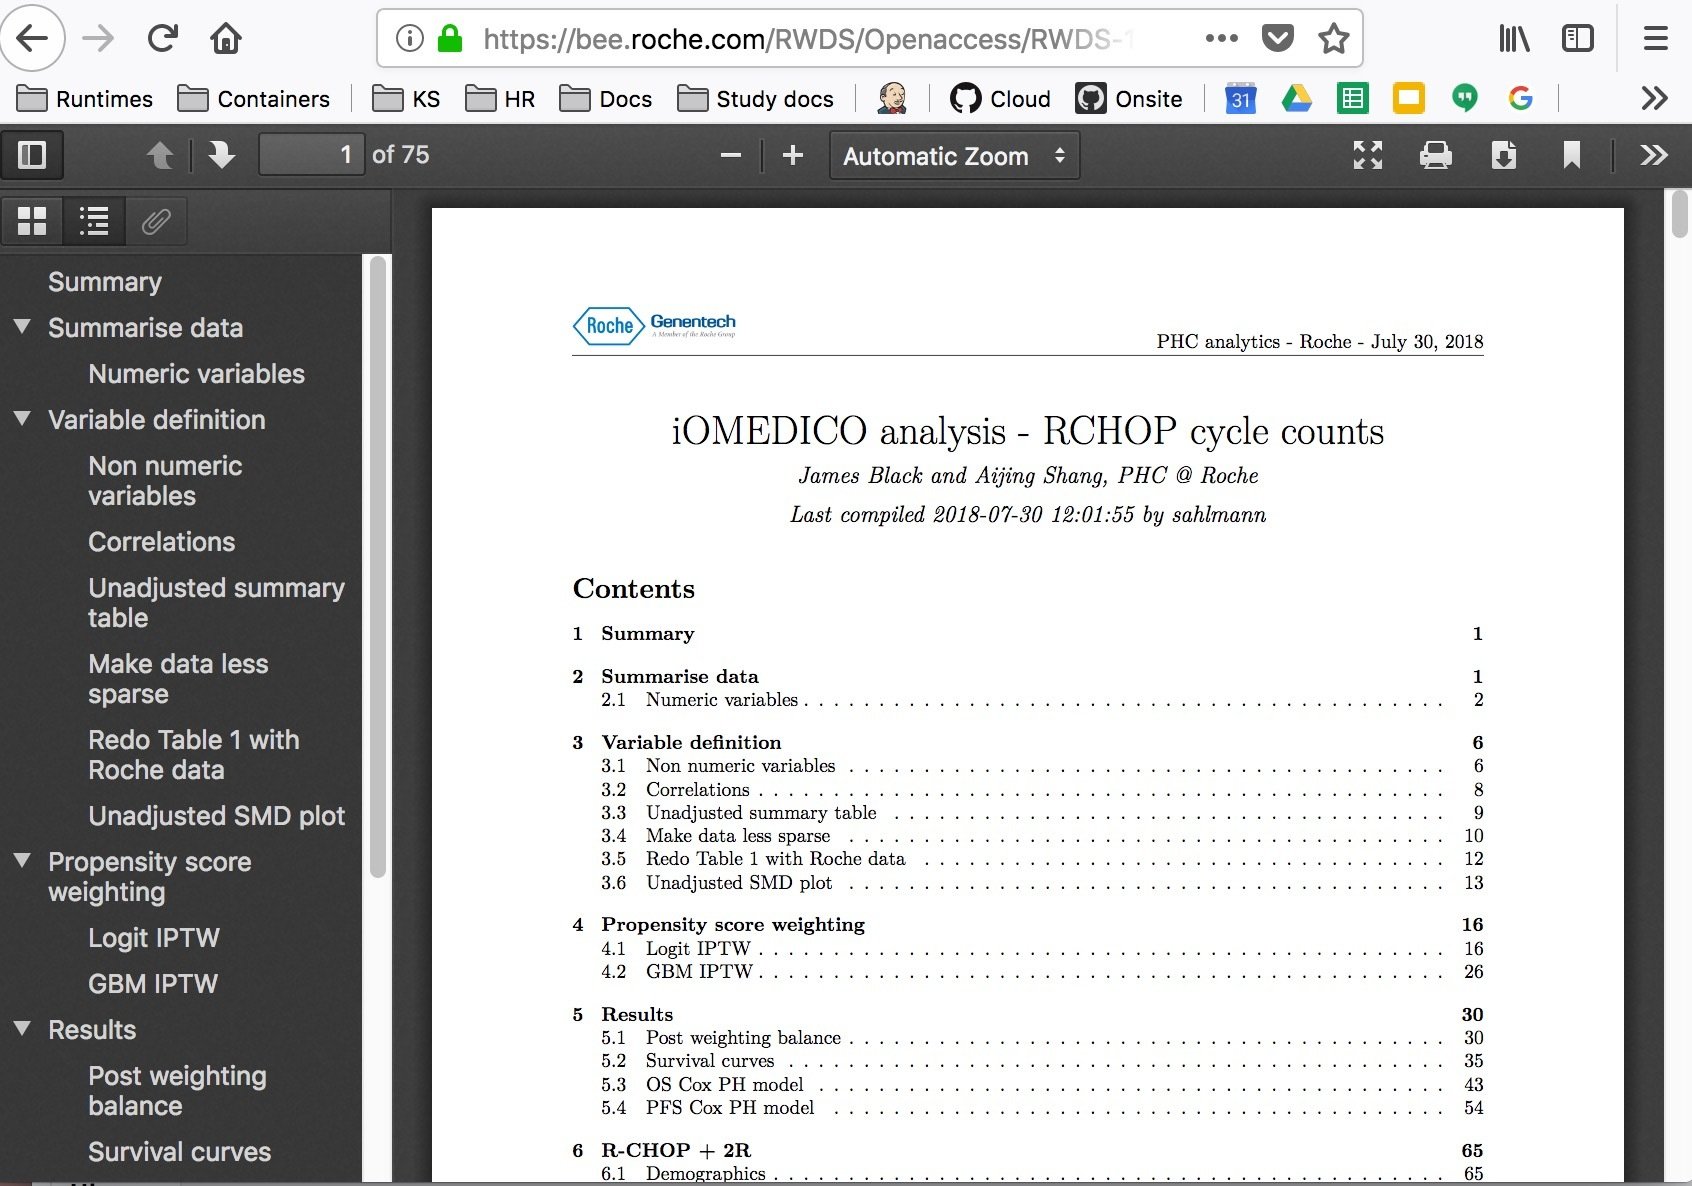Download the PDF file
Viewport: 1692px width, 1186px height.
pyautogui.click(x=1503, y=155)
